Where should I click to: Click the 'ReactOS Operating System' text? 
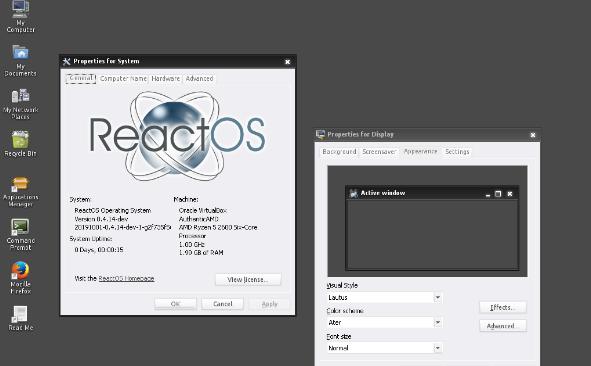(x=113, y=211)
